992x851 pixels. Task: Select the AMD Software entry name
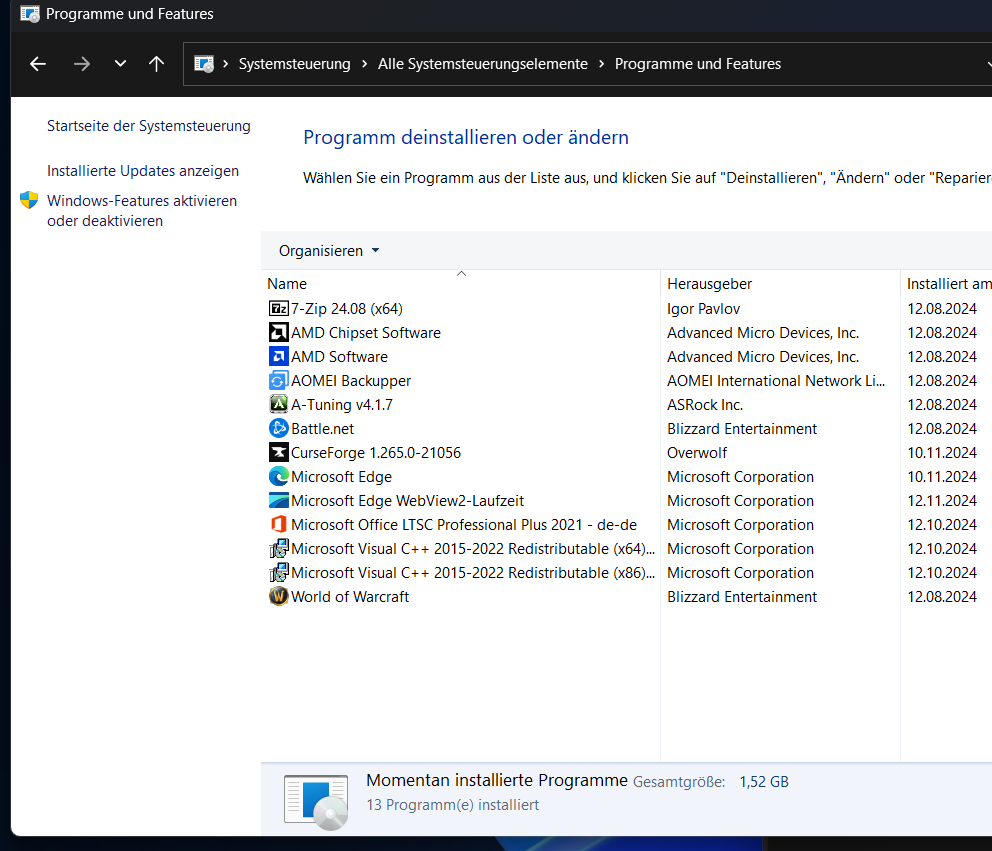(x=339, y=357)
